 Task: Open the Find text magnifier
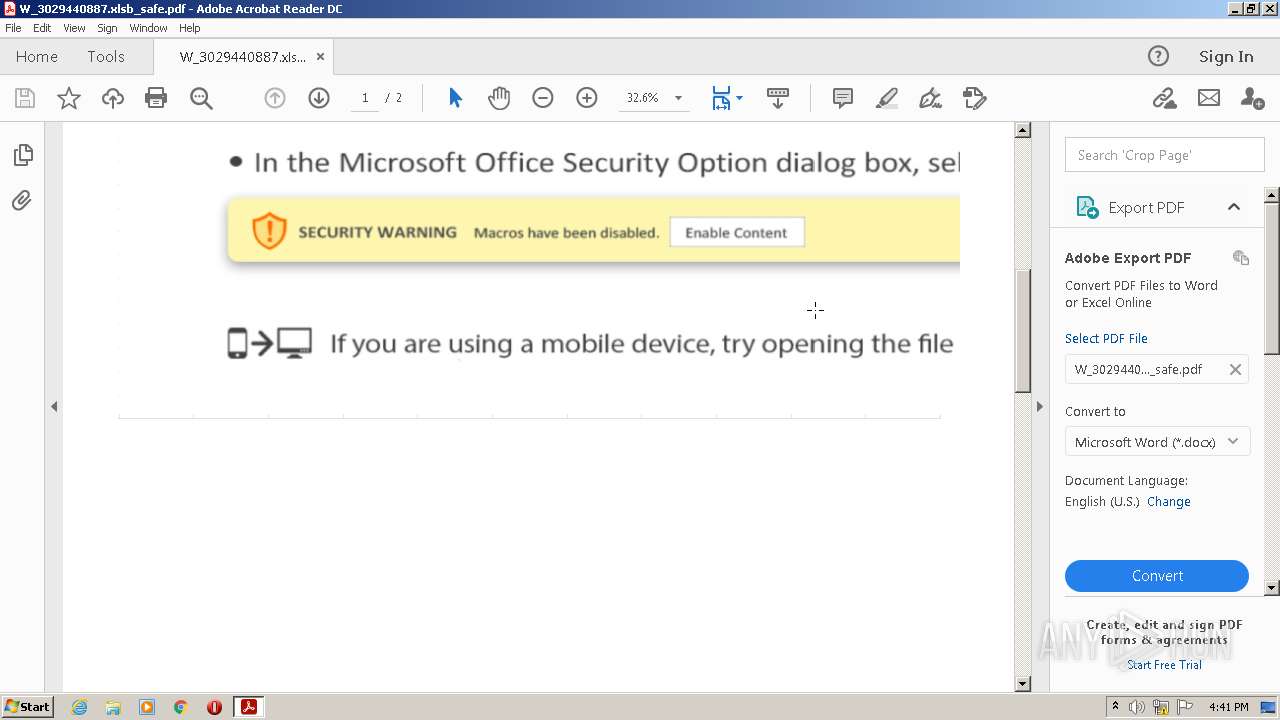click(x=201, y=98)
